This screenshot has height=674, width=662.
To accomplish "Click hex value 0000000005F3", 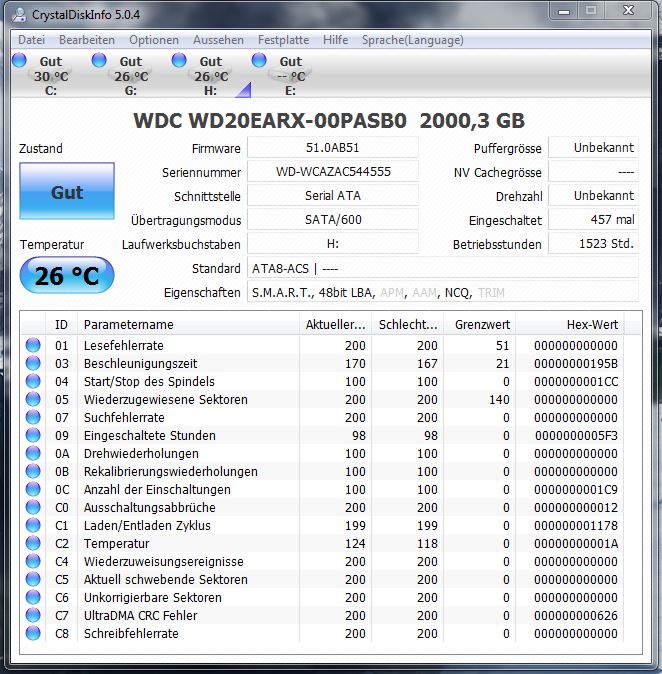I will coord(576,436).
